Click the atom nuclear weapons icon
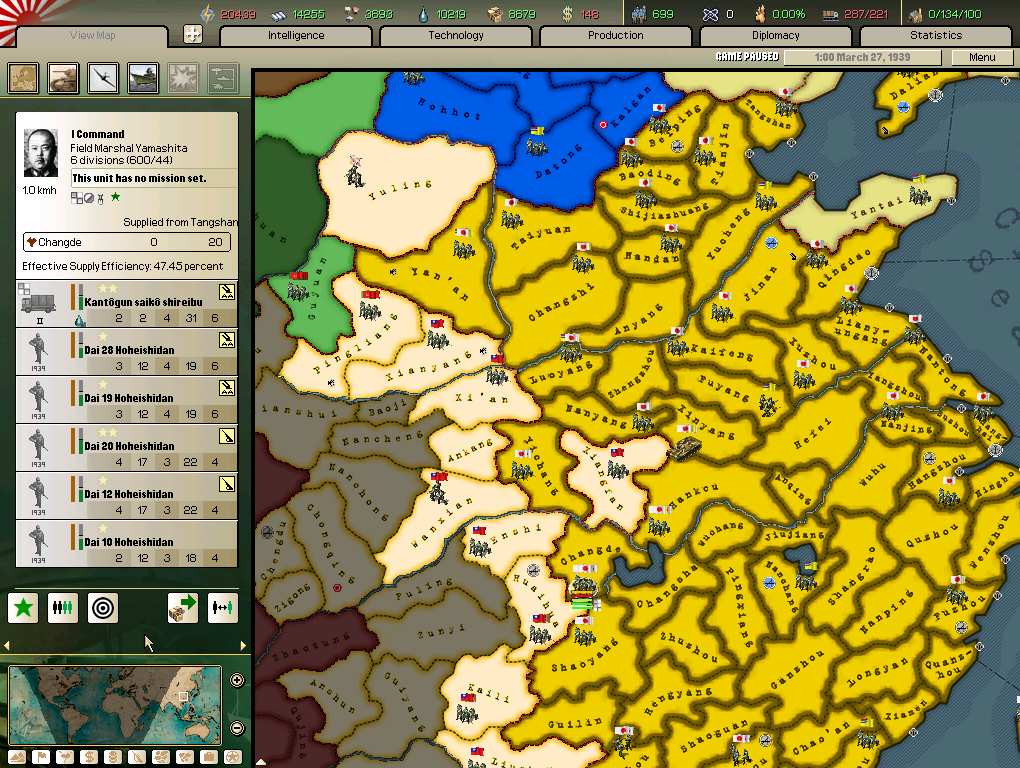 coord(710,14)
